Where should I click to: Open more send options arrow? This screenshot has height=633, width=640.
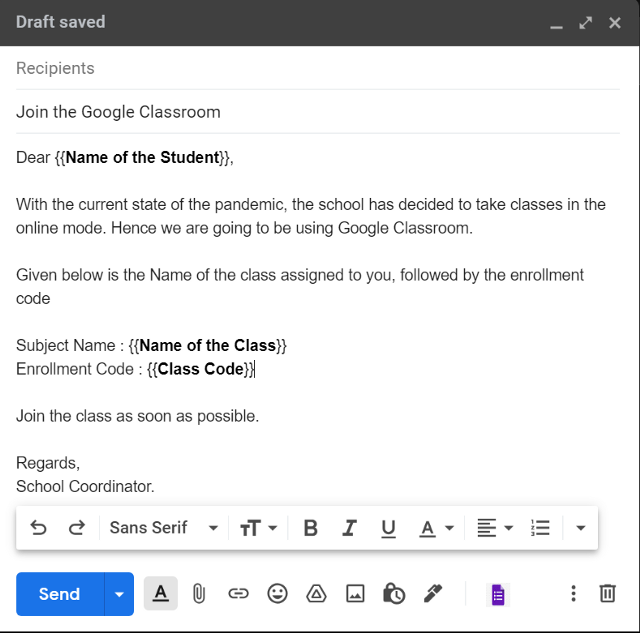point(119,594)
